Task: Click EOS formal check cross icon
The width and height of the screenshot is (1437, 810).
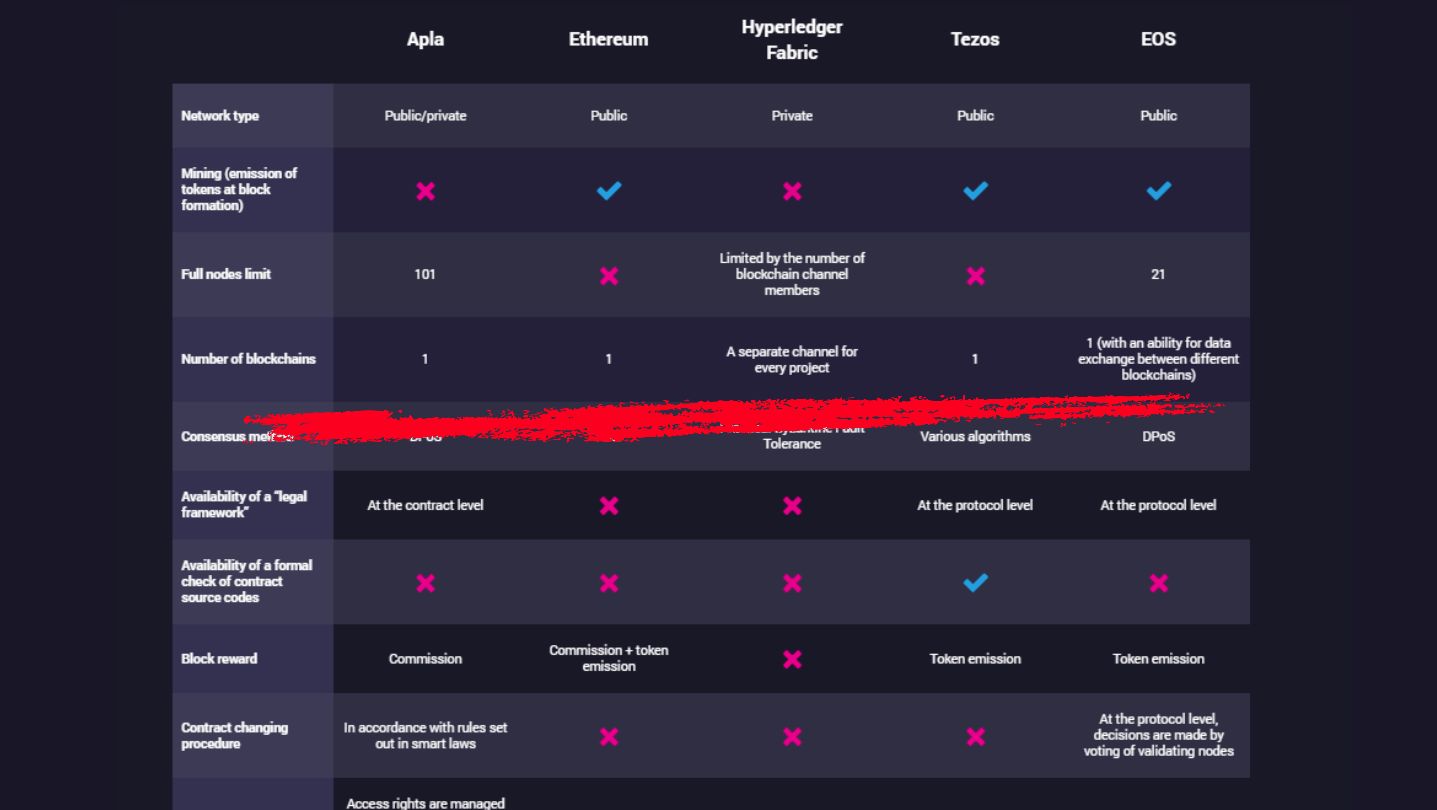Action: point(1158,582)
